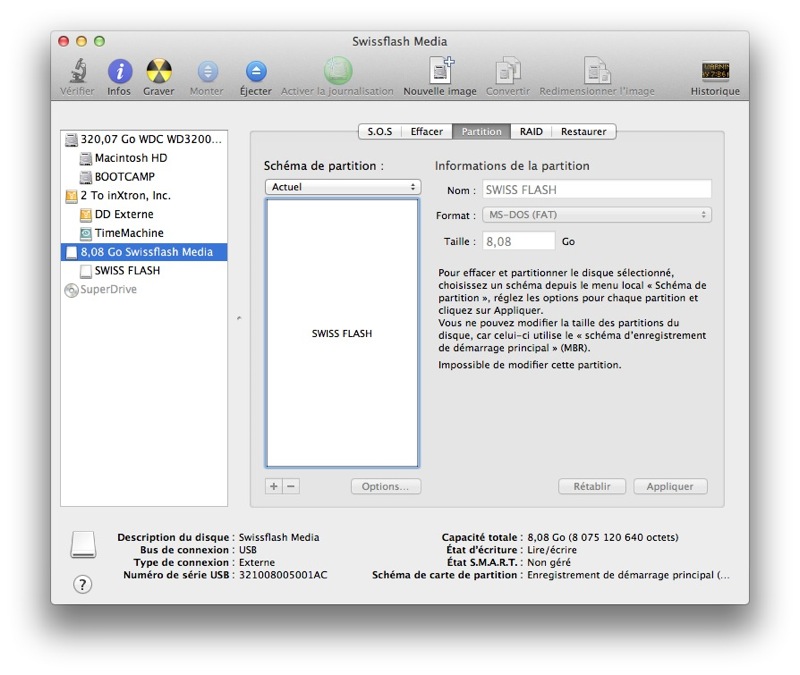Switch to the Effacer tab
Viewport: 800px width, 675px height.
(x=427, y=132)
